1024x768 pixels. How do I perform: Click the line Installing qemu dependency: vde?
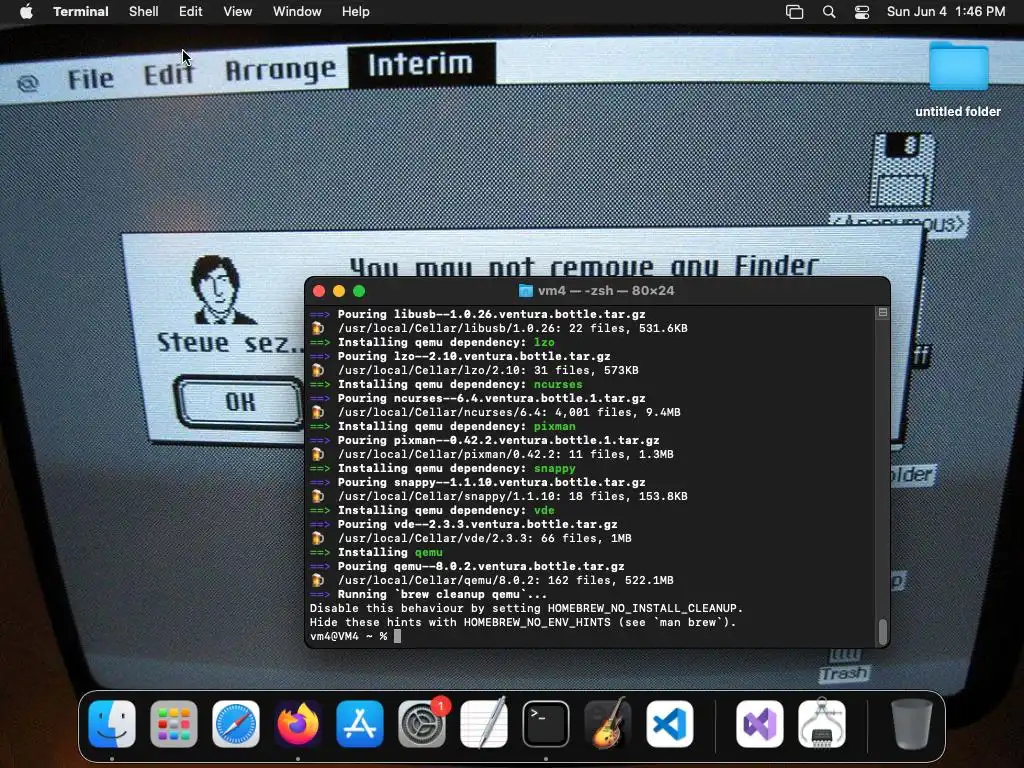446,511
